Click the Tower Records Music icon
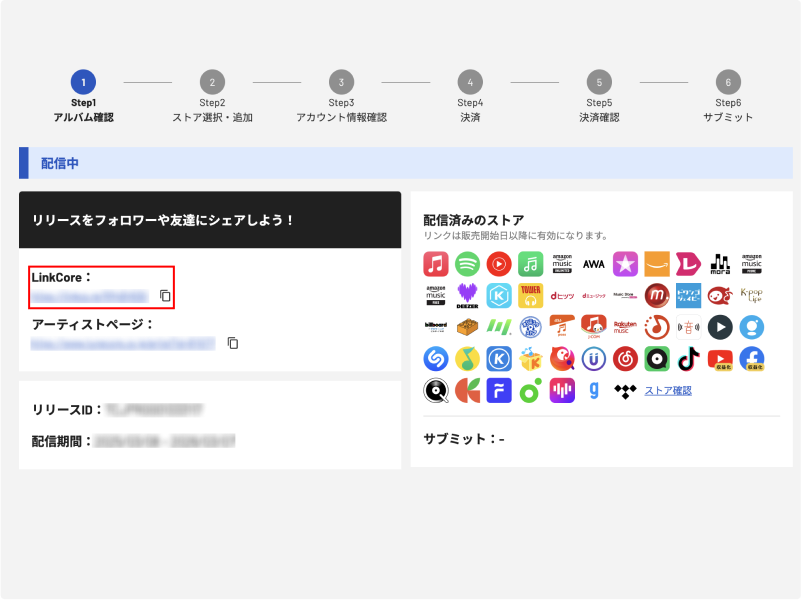The height and width of the screenshot is (600, 801). [x=530, y=296]
